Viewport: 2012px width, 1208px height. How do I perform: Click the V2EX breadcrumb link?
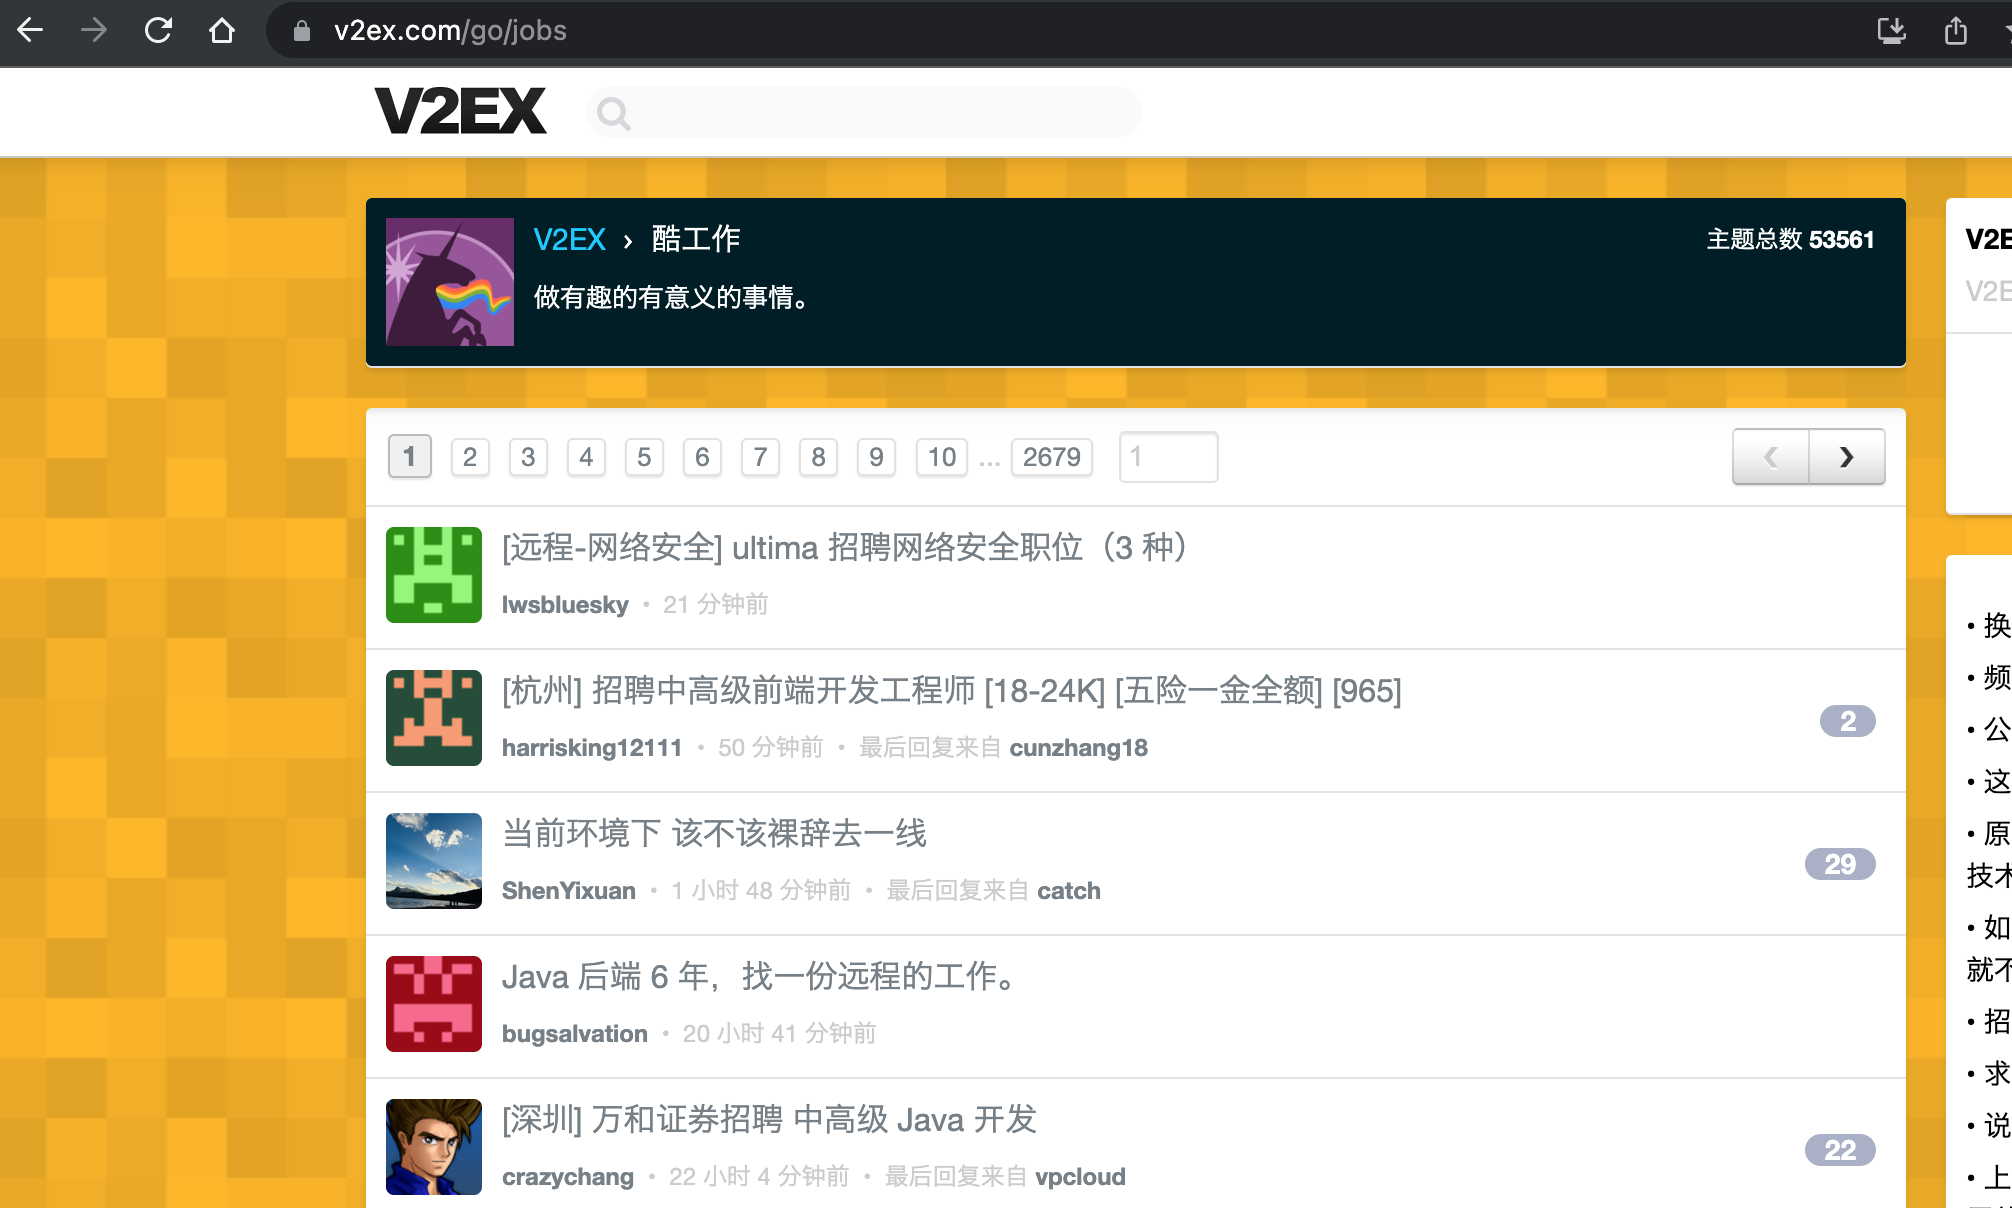point(569,239)
